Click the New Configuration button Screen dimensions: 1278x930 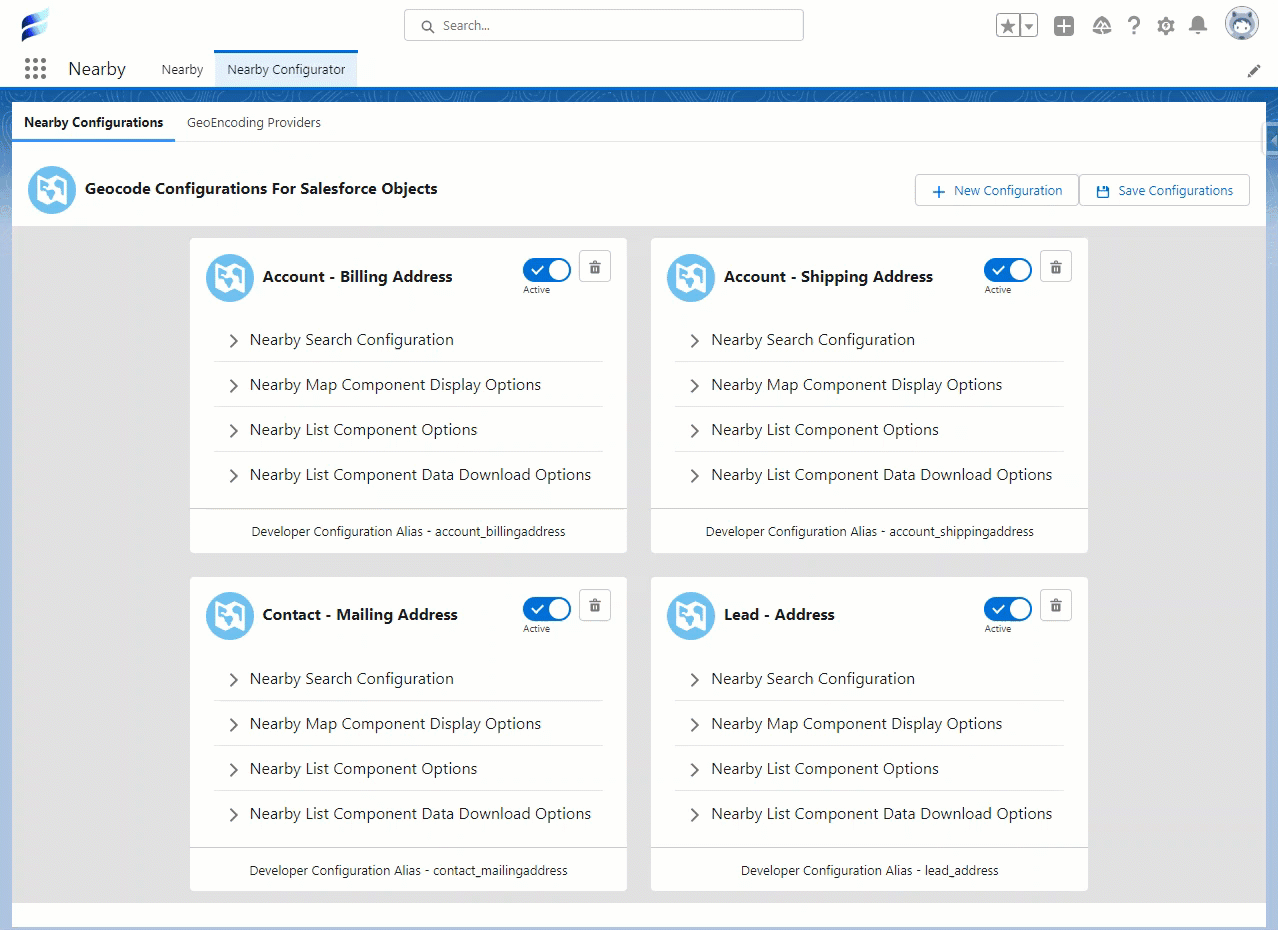(996, 191)
